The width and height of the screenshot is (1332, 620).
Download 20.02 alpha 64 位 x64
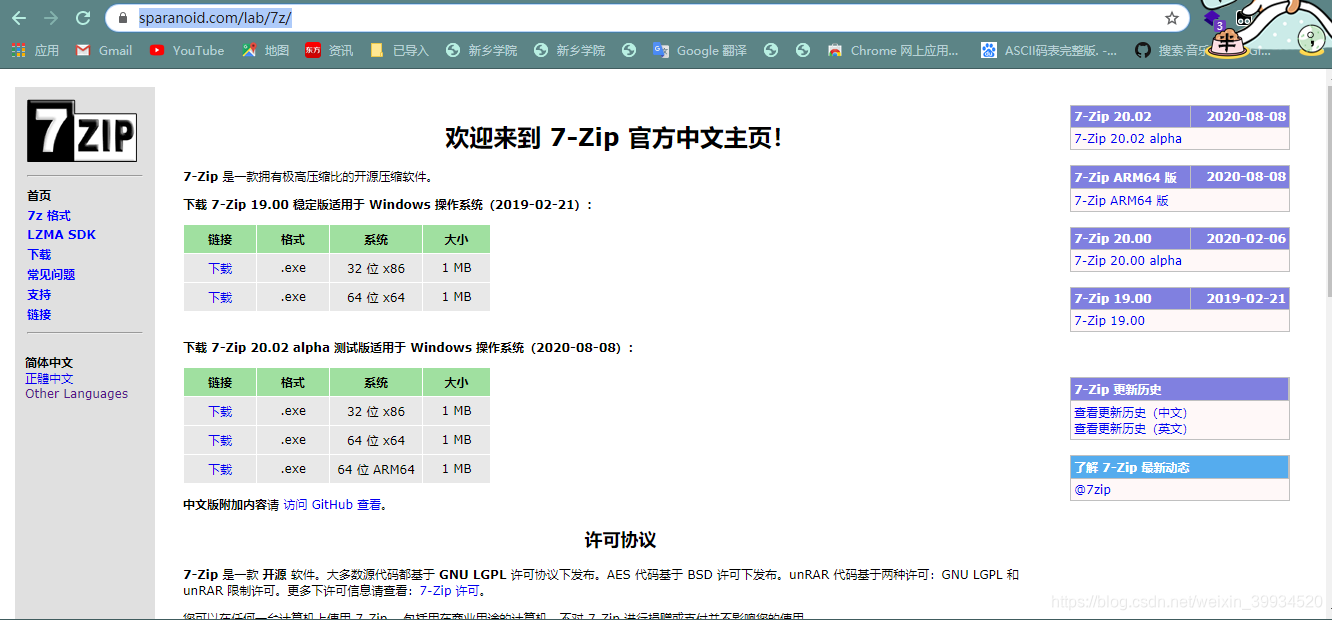(x=220, y=440)
